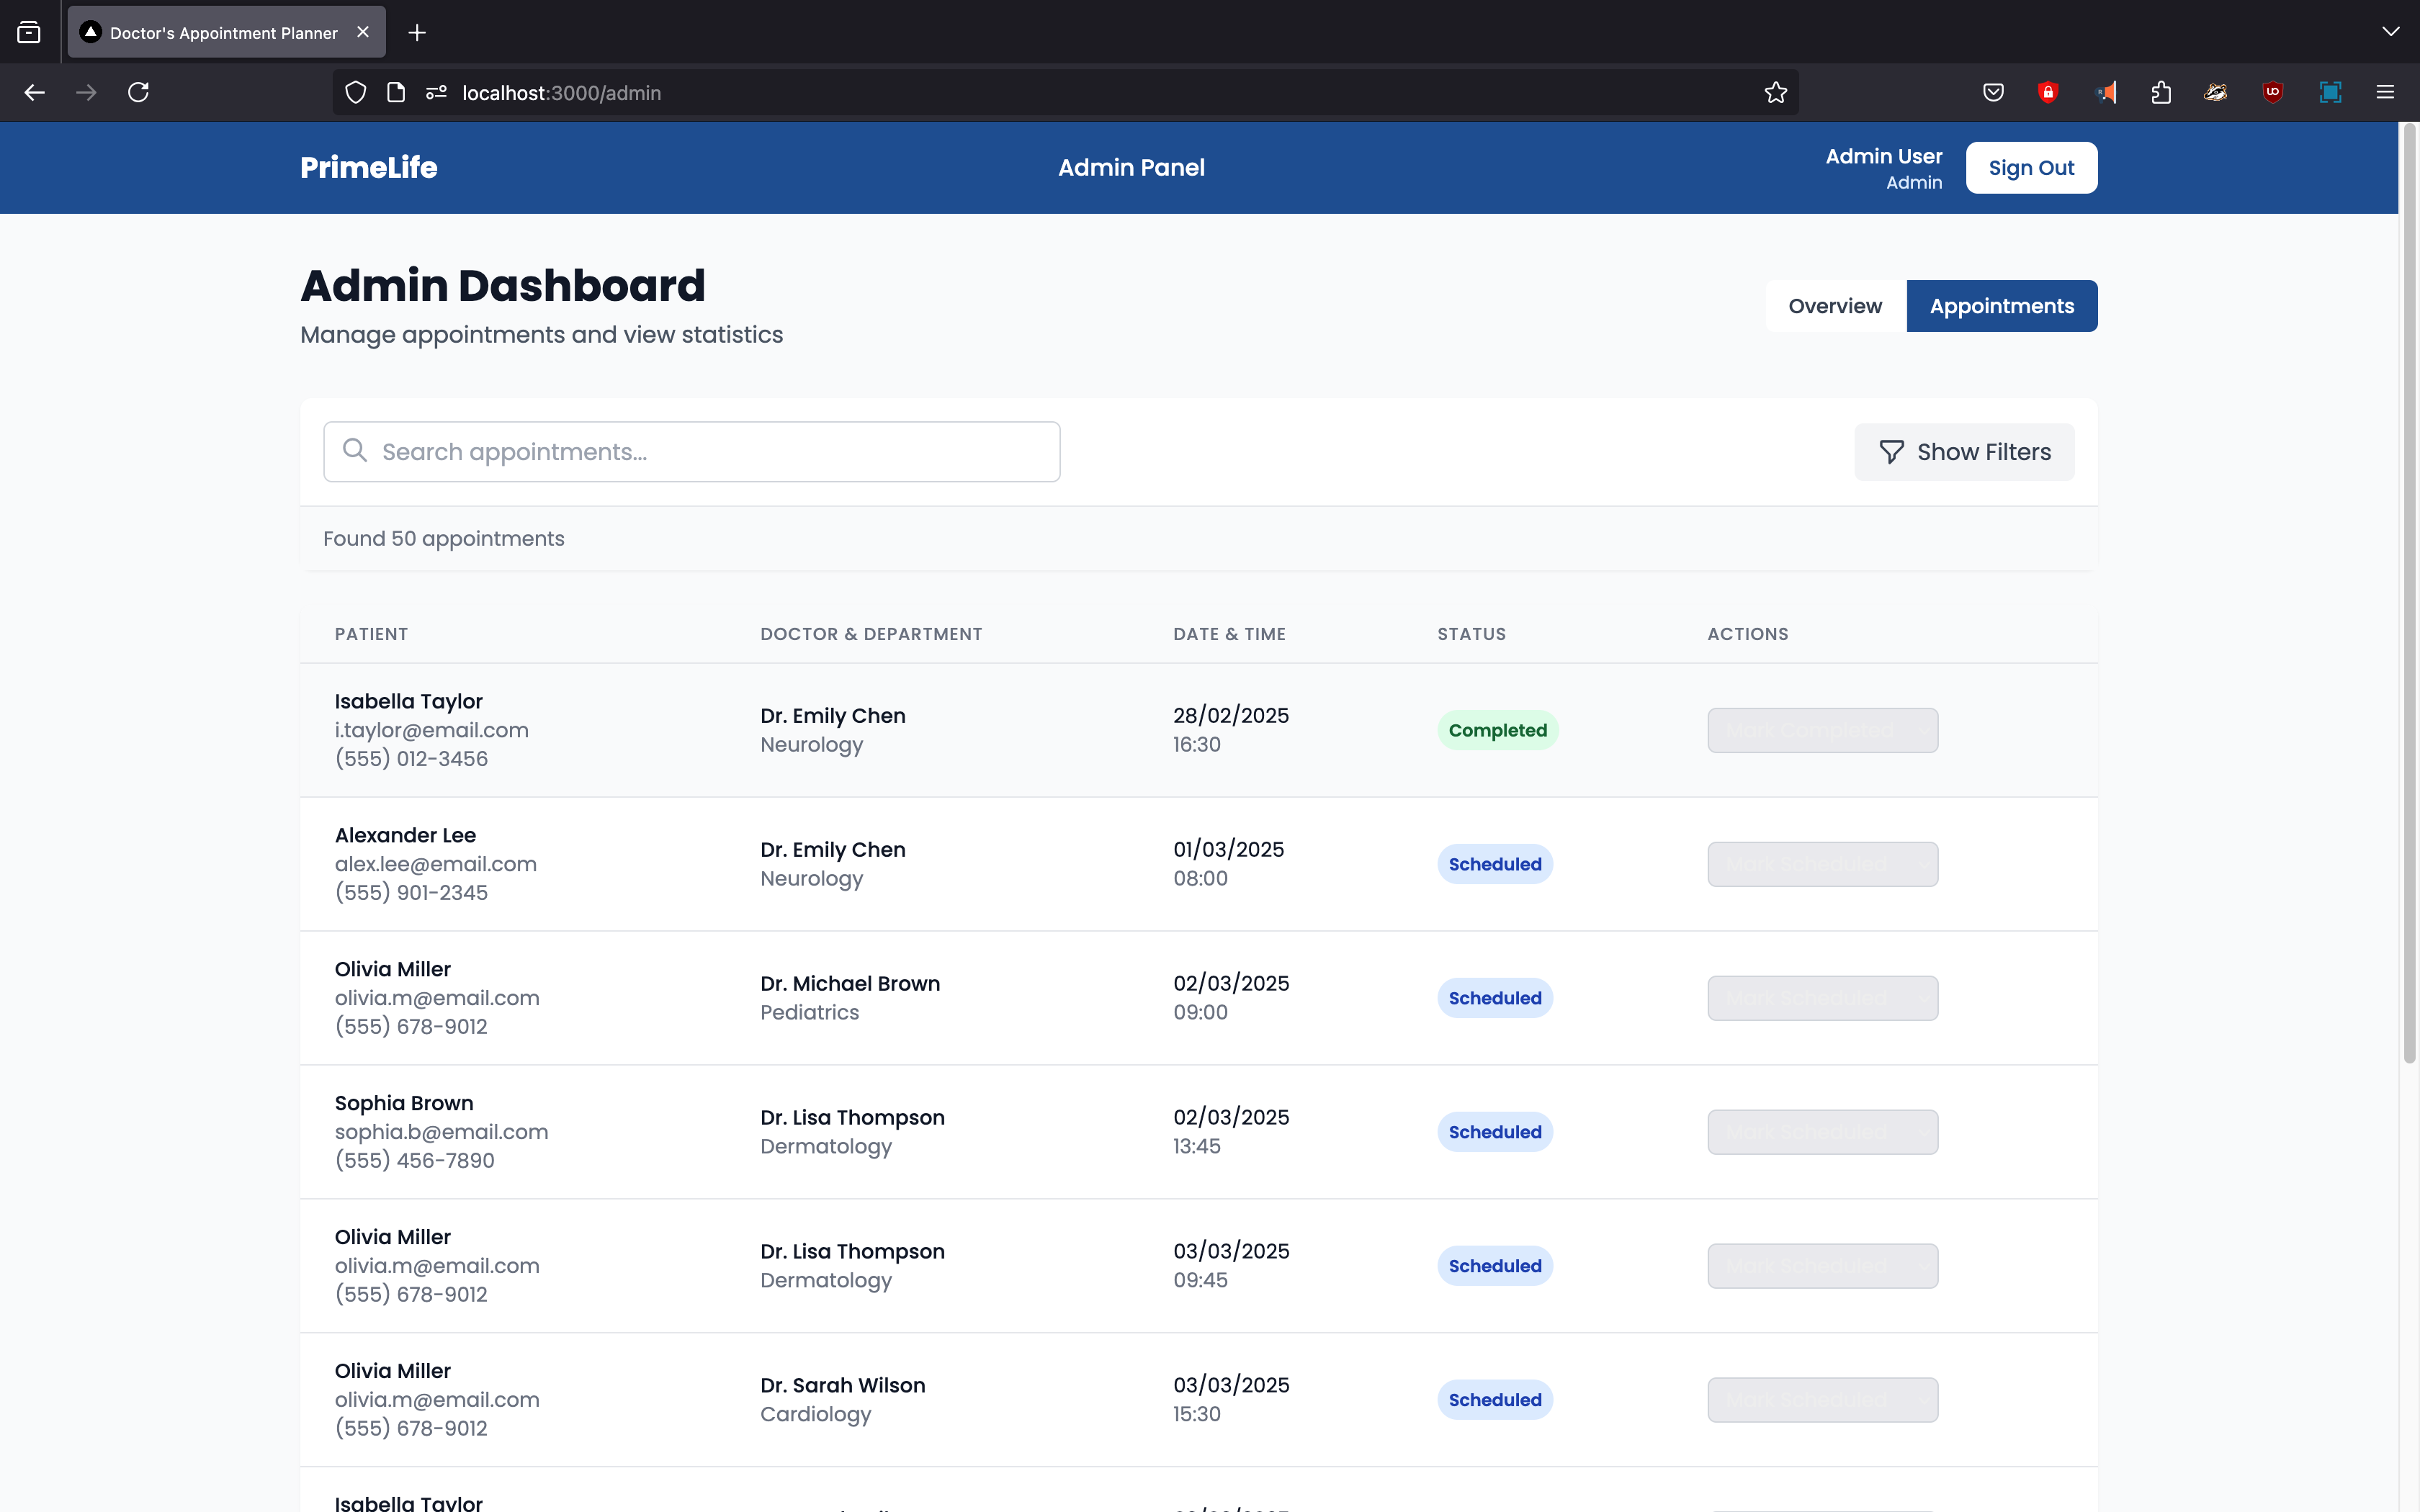The image size is (2420, 1512).
Task: Open status dropdown for Alexander Lee
Action: [1822, 864]
